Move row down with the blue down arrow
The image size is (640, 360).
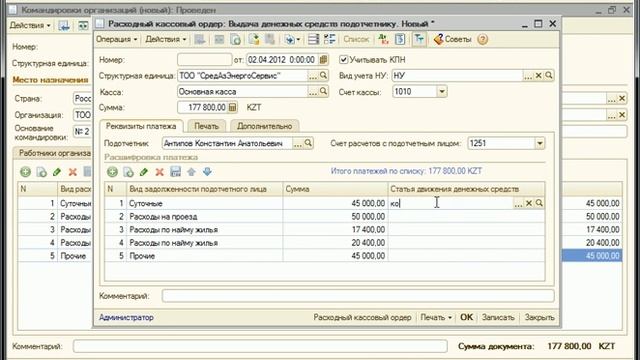[x=207, y=172]
